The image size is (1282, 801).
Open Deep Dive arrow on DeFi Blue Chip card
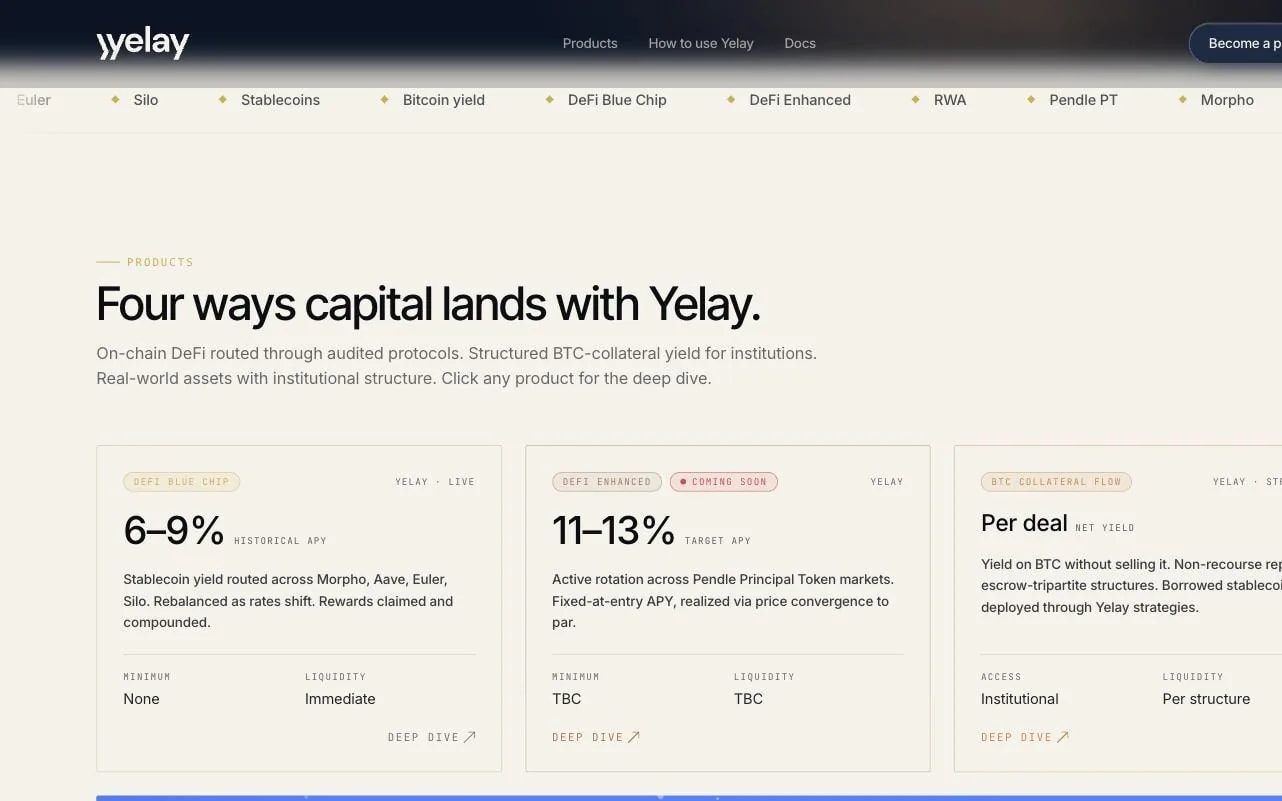(x=432, y=737)
